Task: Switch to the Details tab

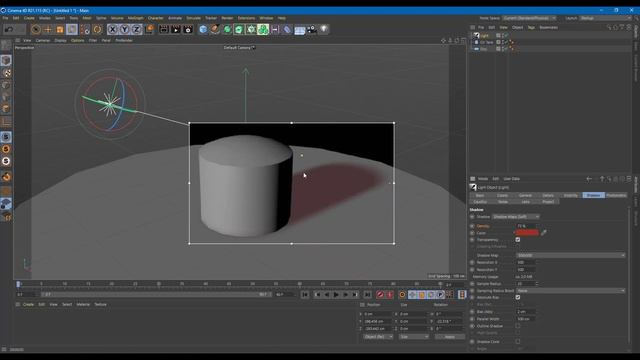Action: pyautogui.click(x=548, y=196)
